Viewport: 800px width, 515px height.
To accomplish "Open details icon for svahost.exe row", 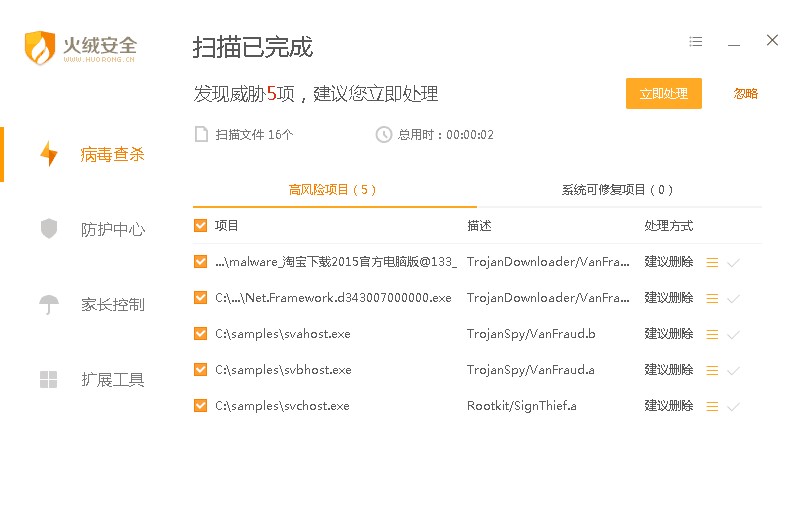I will click(x=713, y=334).
